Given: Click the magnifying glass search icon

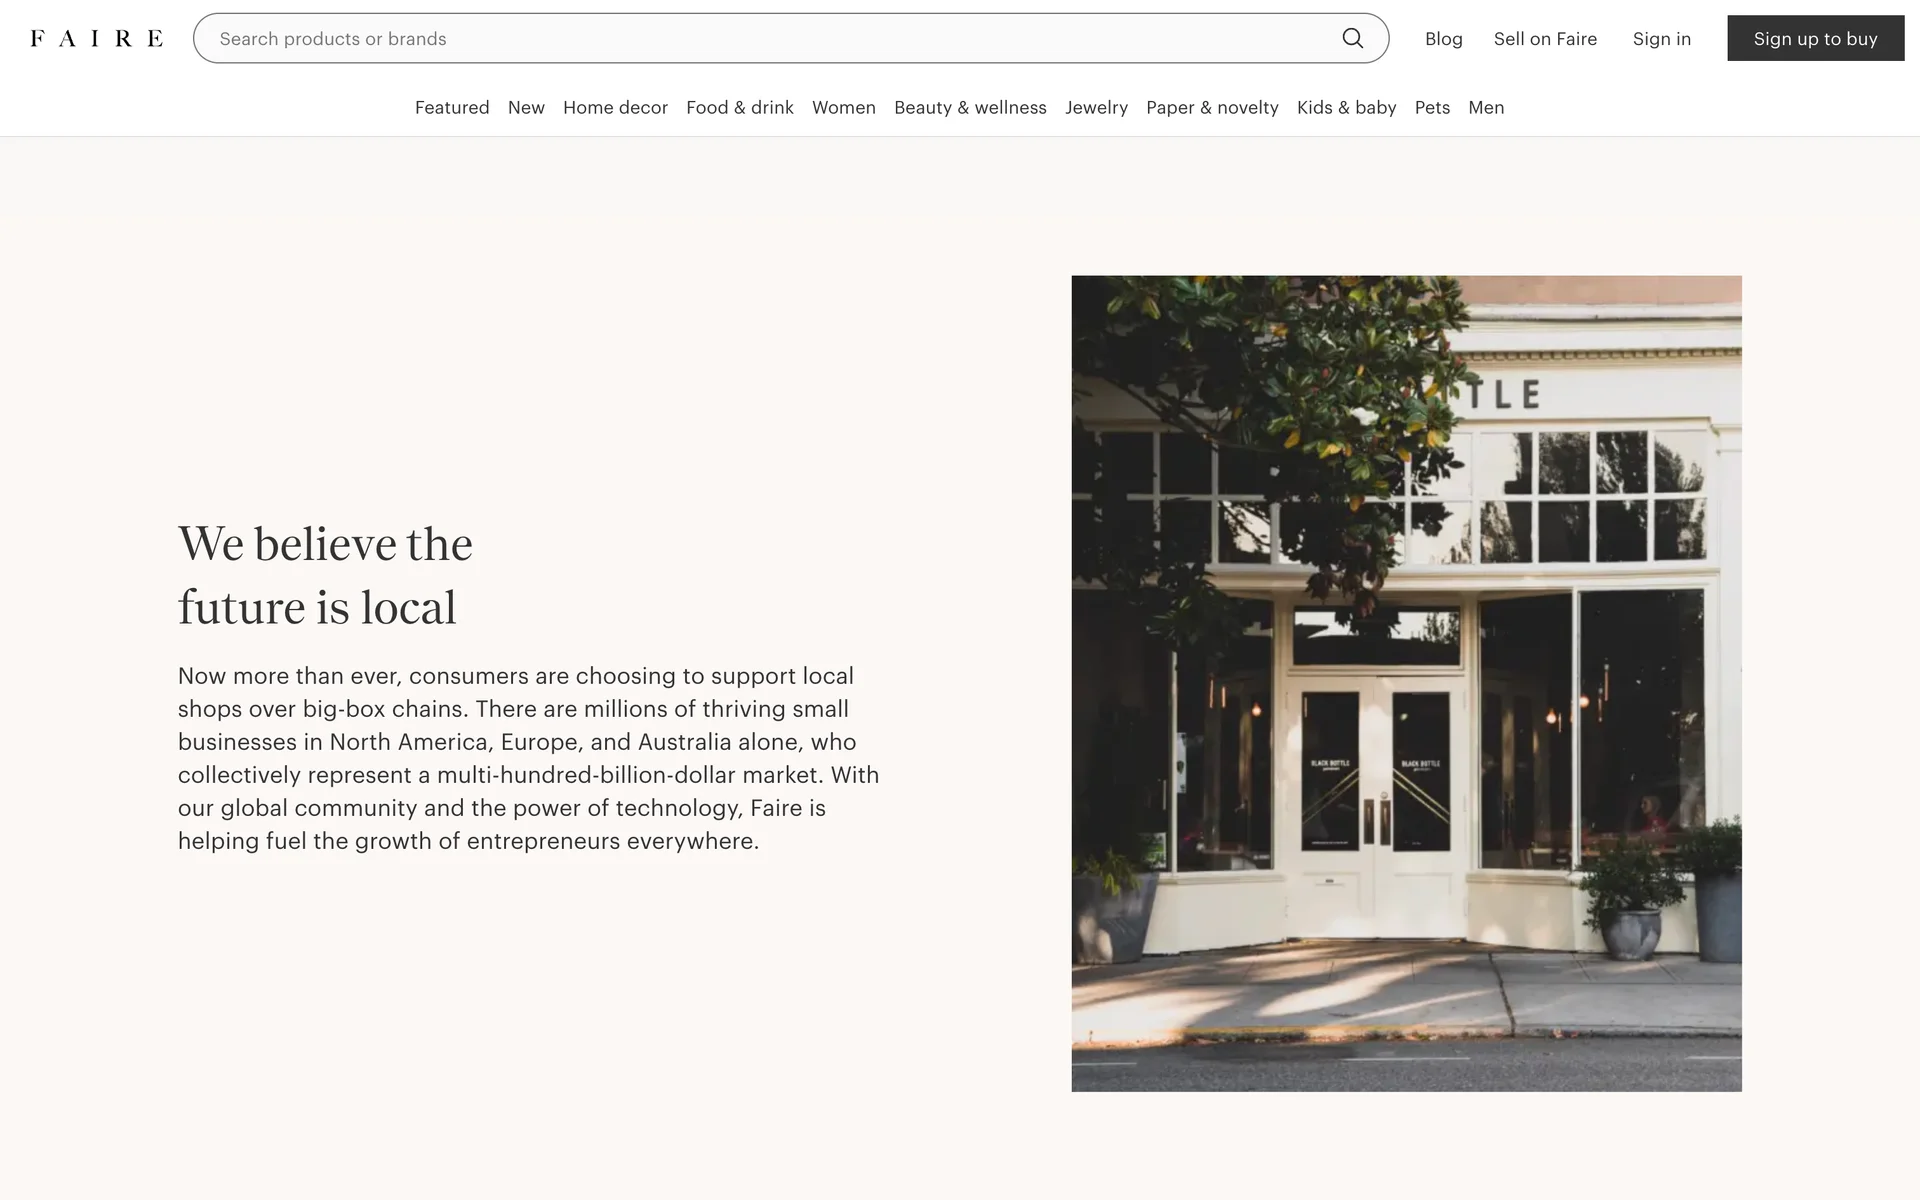Looking at the screenshot, I should tap(1352, 38).
